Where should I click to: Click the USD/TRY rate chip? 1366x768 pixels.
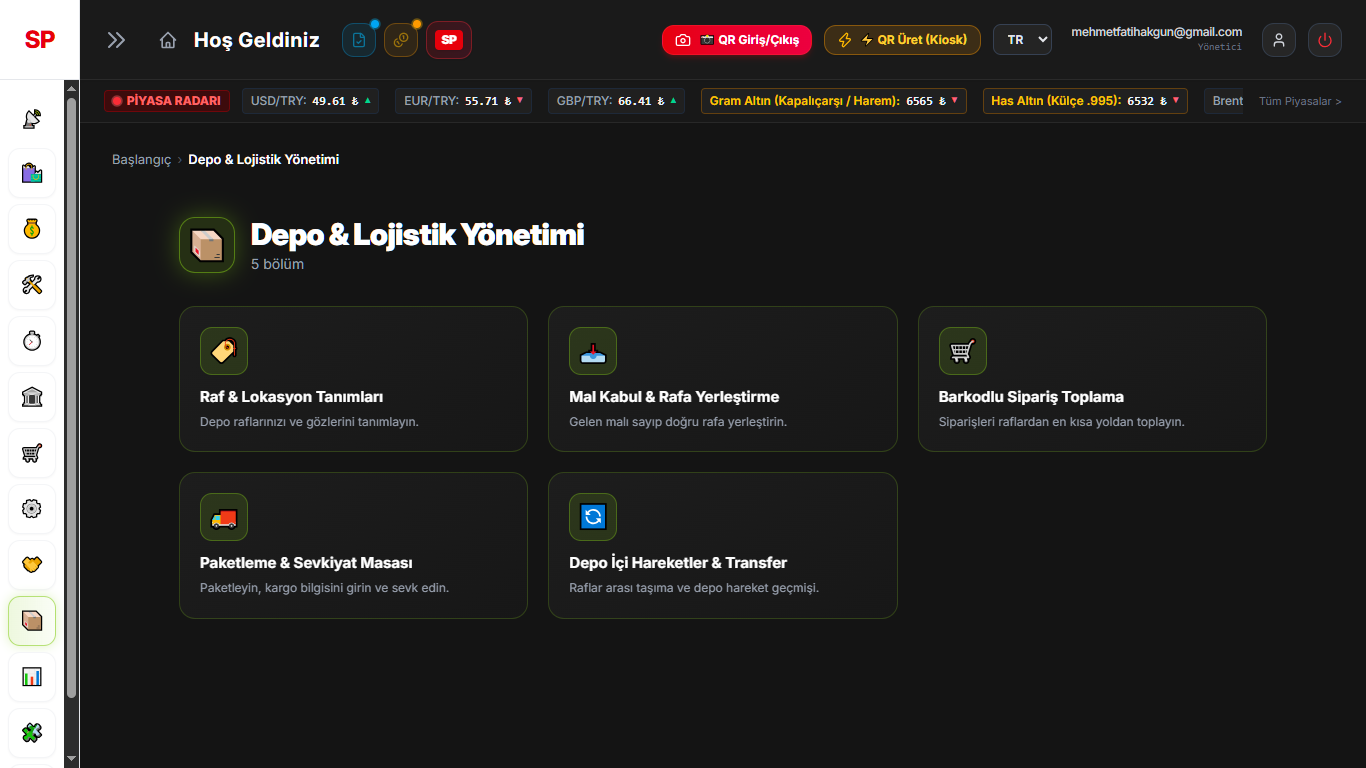point(311,101)
